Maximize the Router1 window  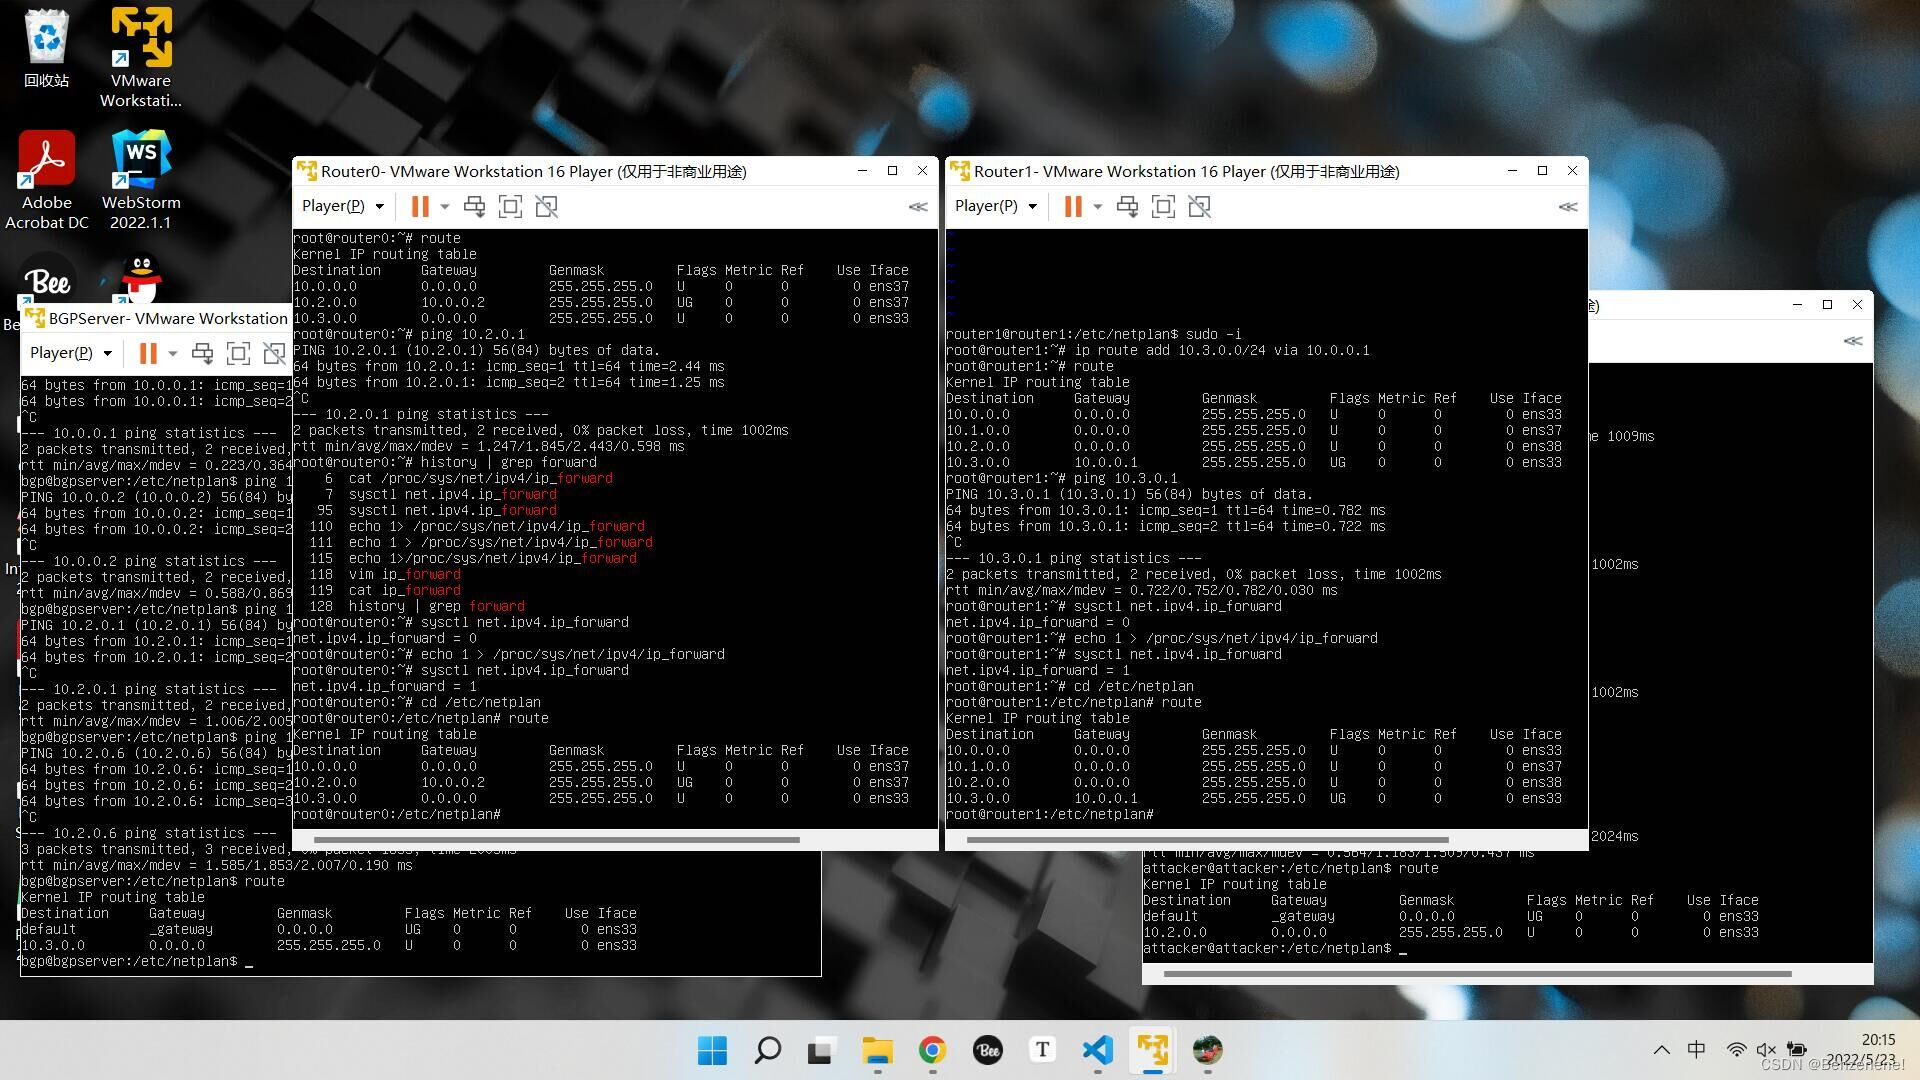[1542, 171]
